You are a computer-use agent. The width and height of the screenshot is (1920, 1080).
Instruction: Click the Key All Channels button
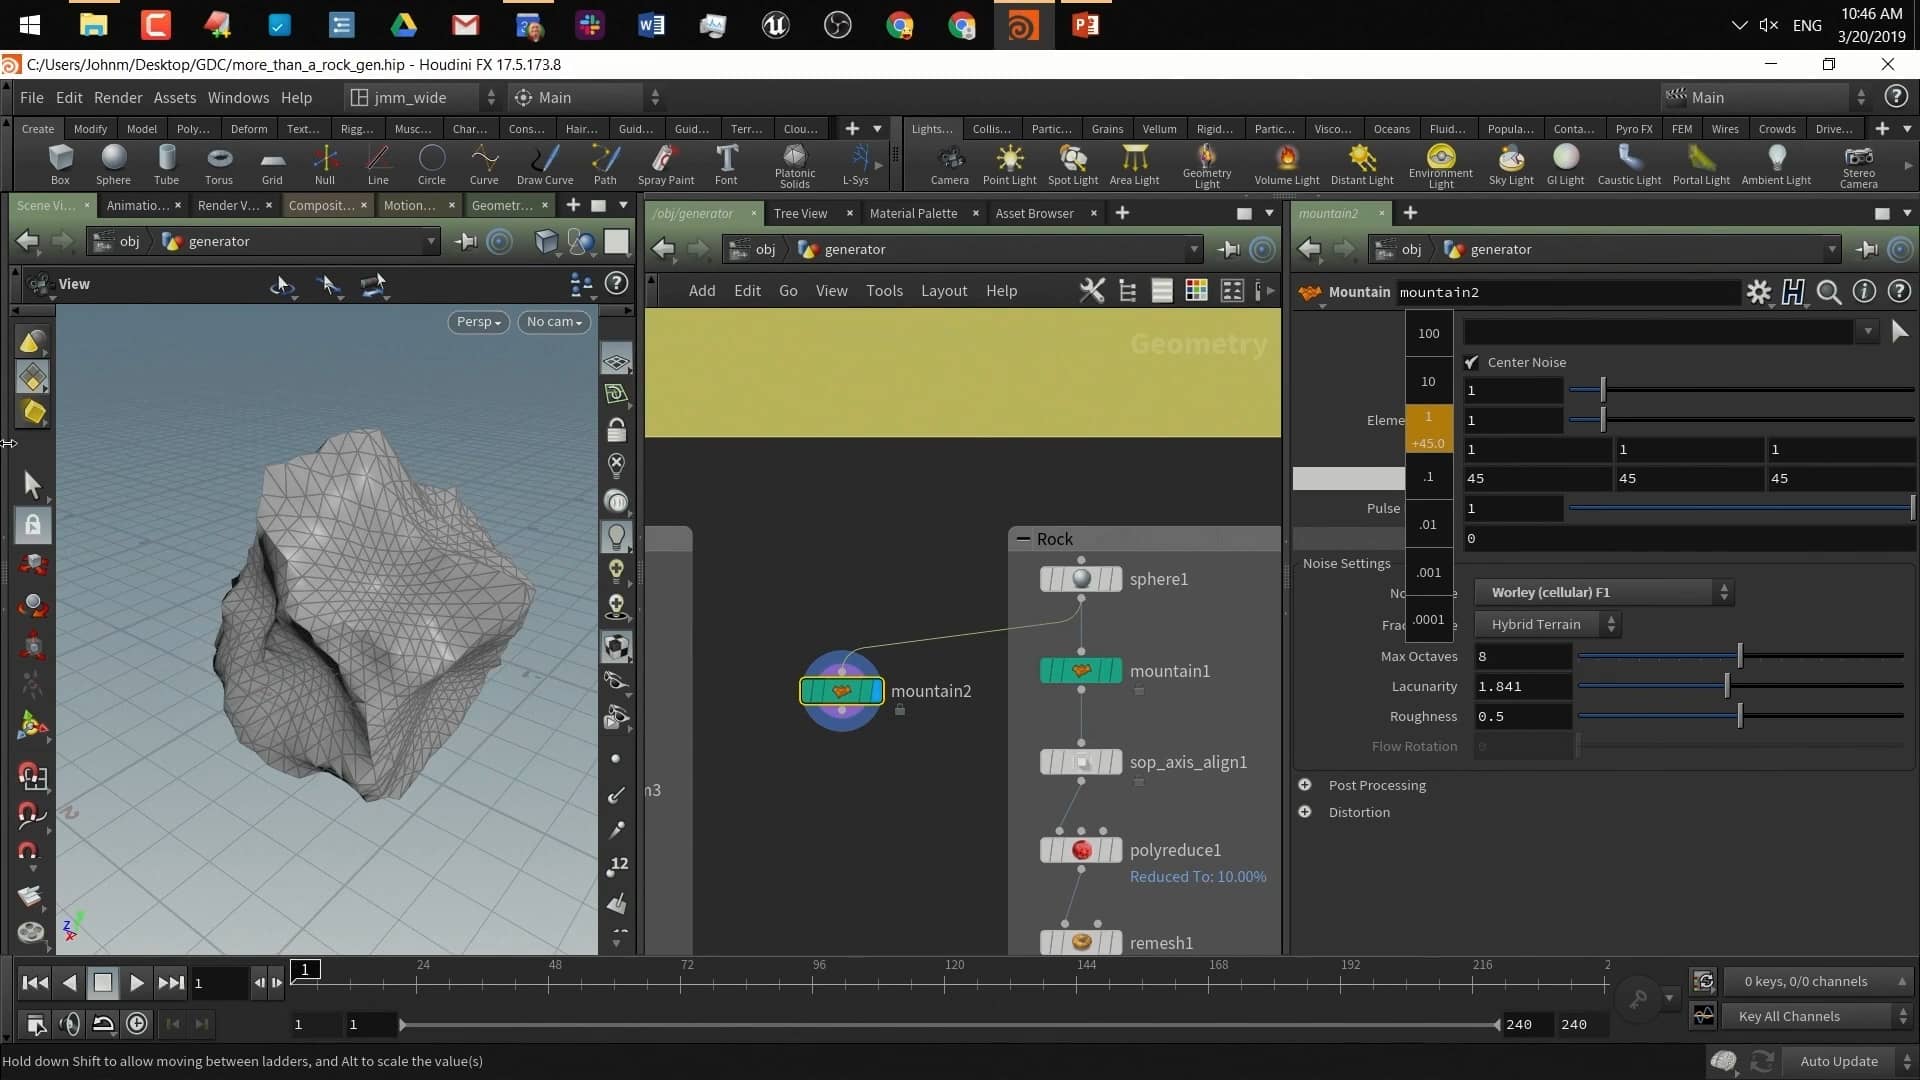1810,1016
